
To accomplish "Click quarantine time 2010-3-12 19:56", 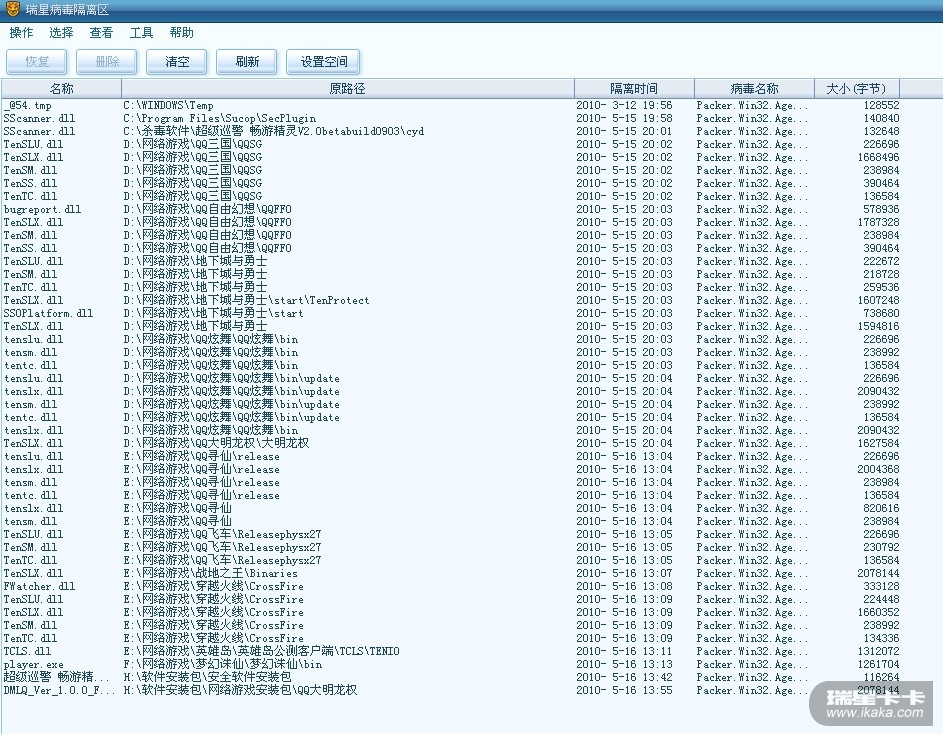I will [x=624, y=105].
